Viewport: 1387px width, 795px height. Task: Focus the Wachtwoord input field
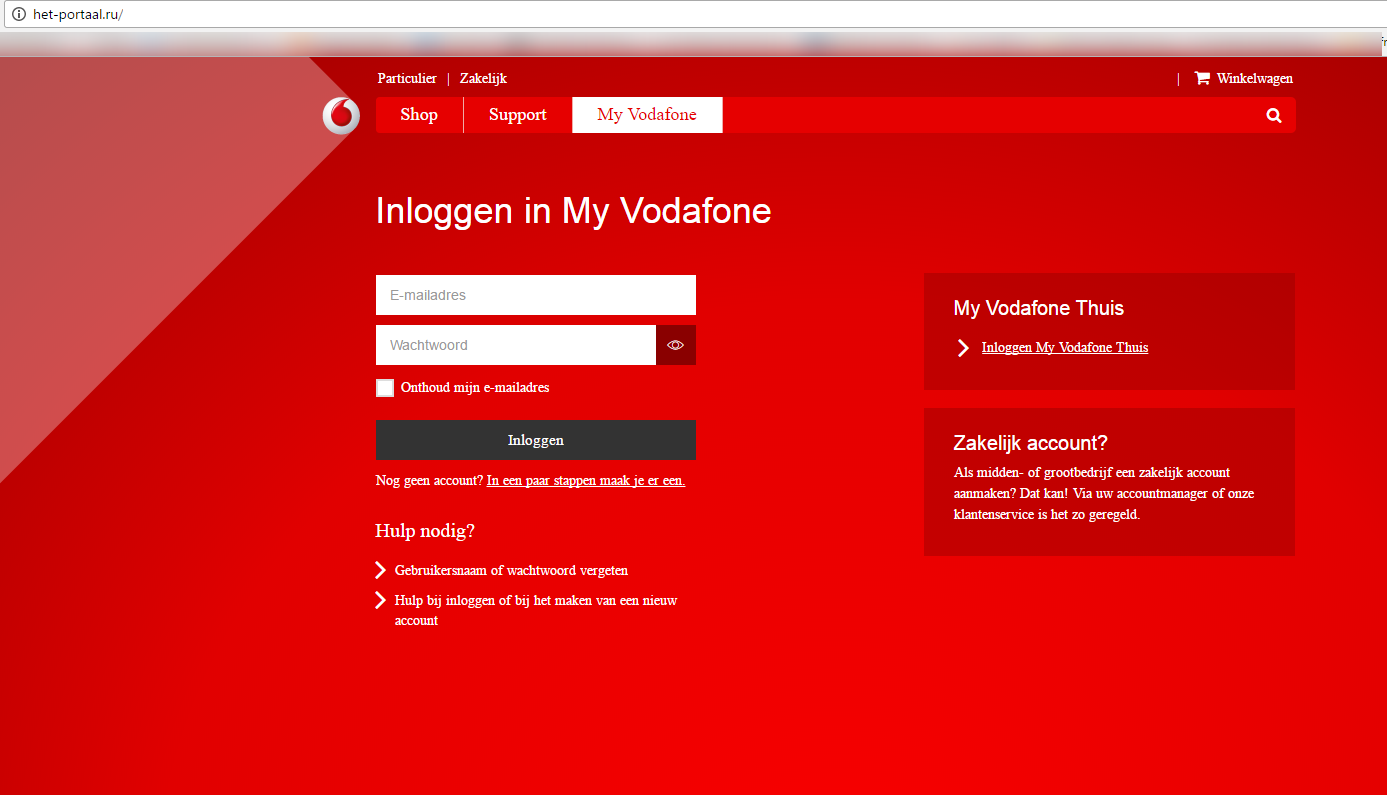tap(516, 345)
